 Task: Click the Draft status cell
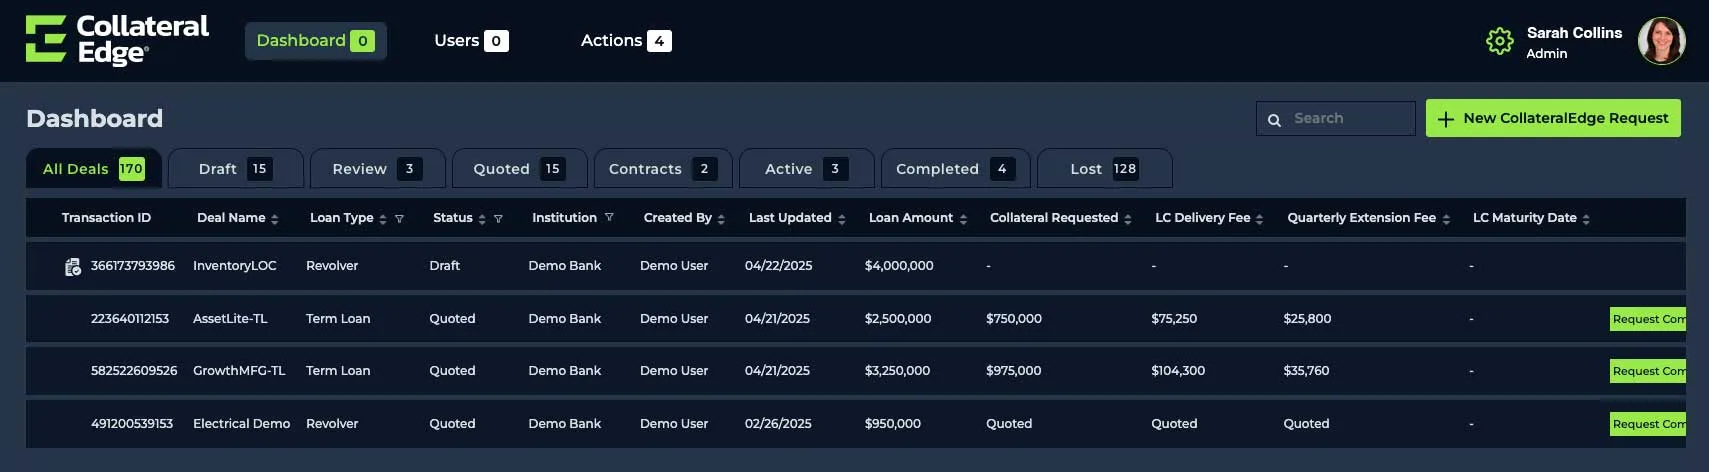(444, 266)
